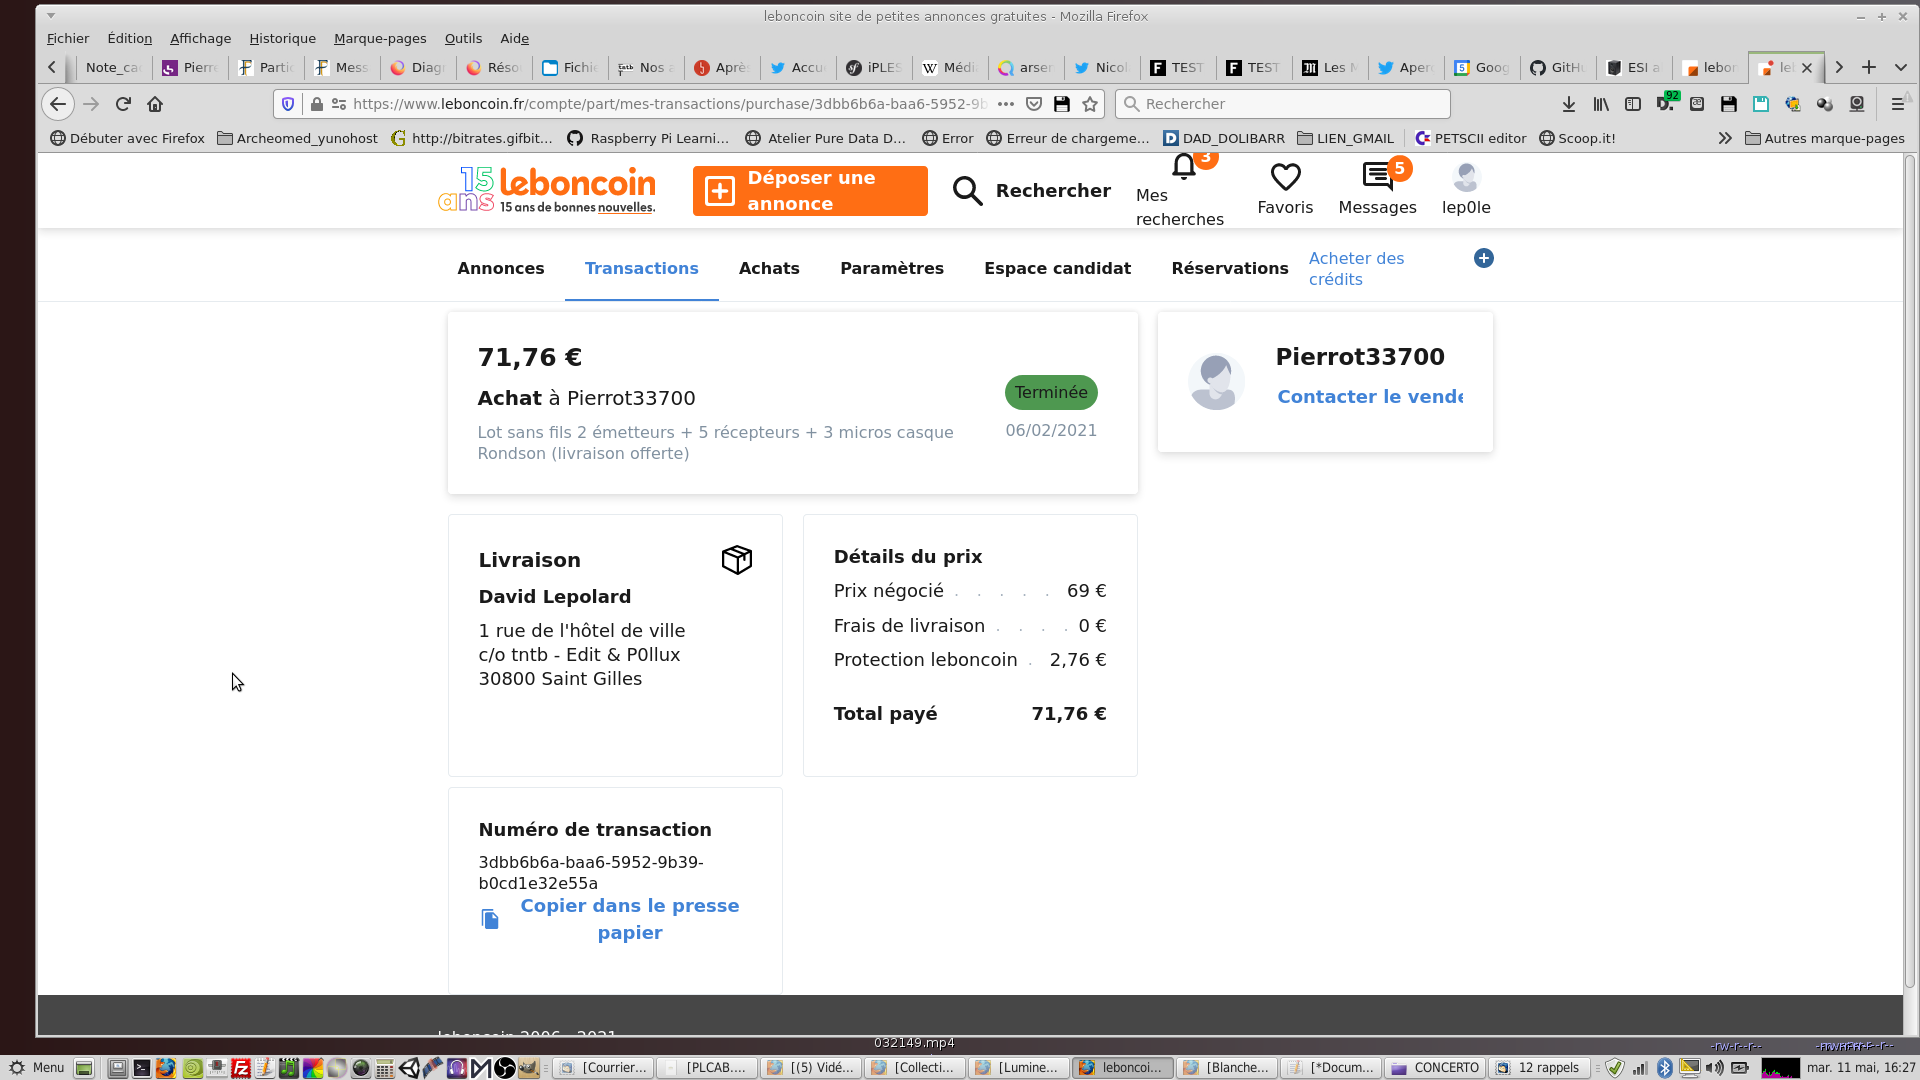Click Contacter le vendeur link
Screen dimensions: 1920x1080
pyautogui.click(x=1370, y=397)
